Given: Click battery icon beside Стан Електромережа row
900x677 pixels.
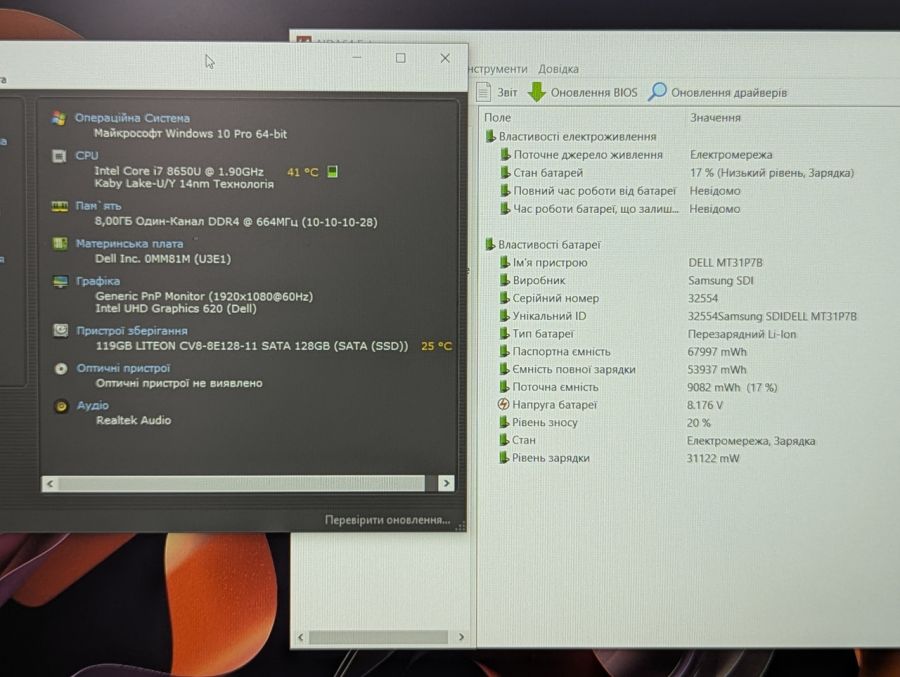Looking at the screenshot, I should click(503, 440).
